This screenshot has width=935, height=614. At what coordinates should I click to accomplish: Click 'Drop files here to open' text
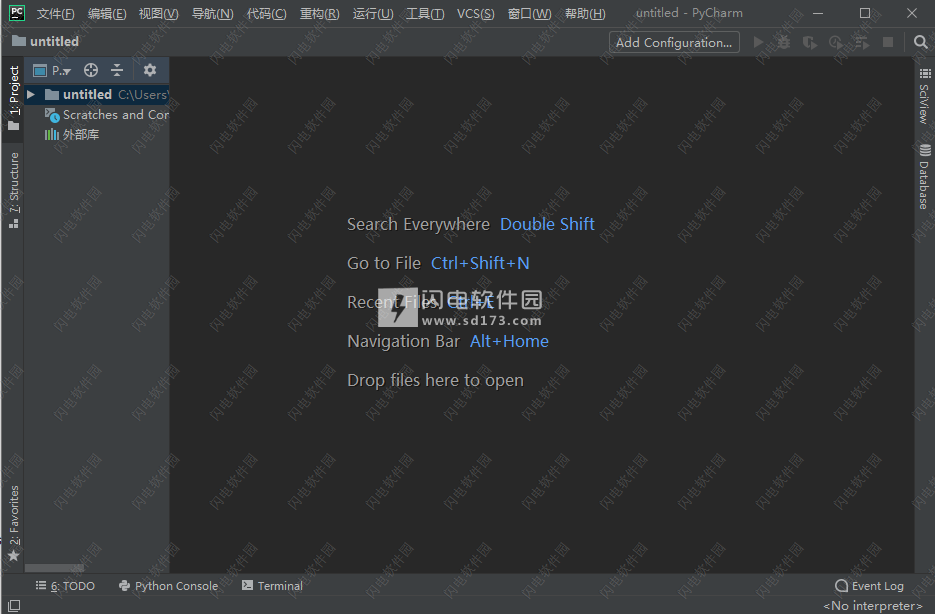(435, 380)
